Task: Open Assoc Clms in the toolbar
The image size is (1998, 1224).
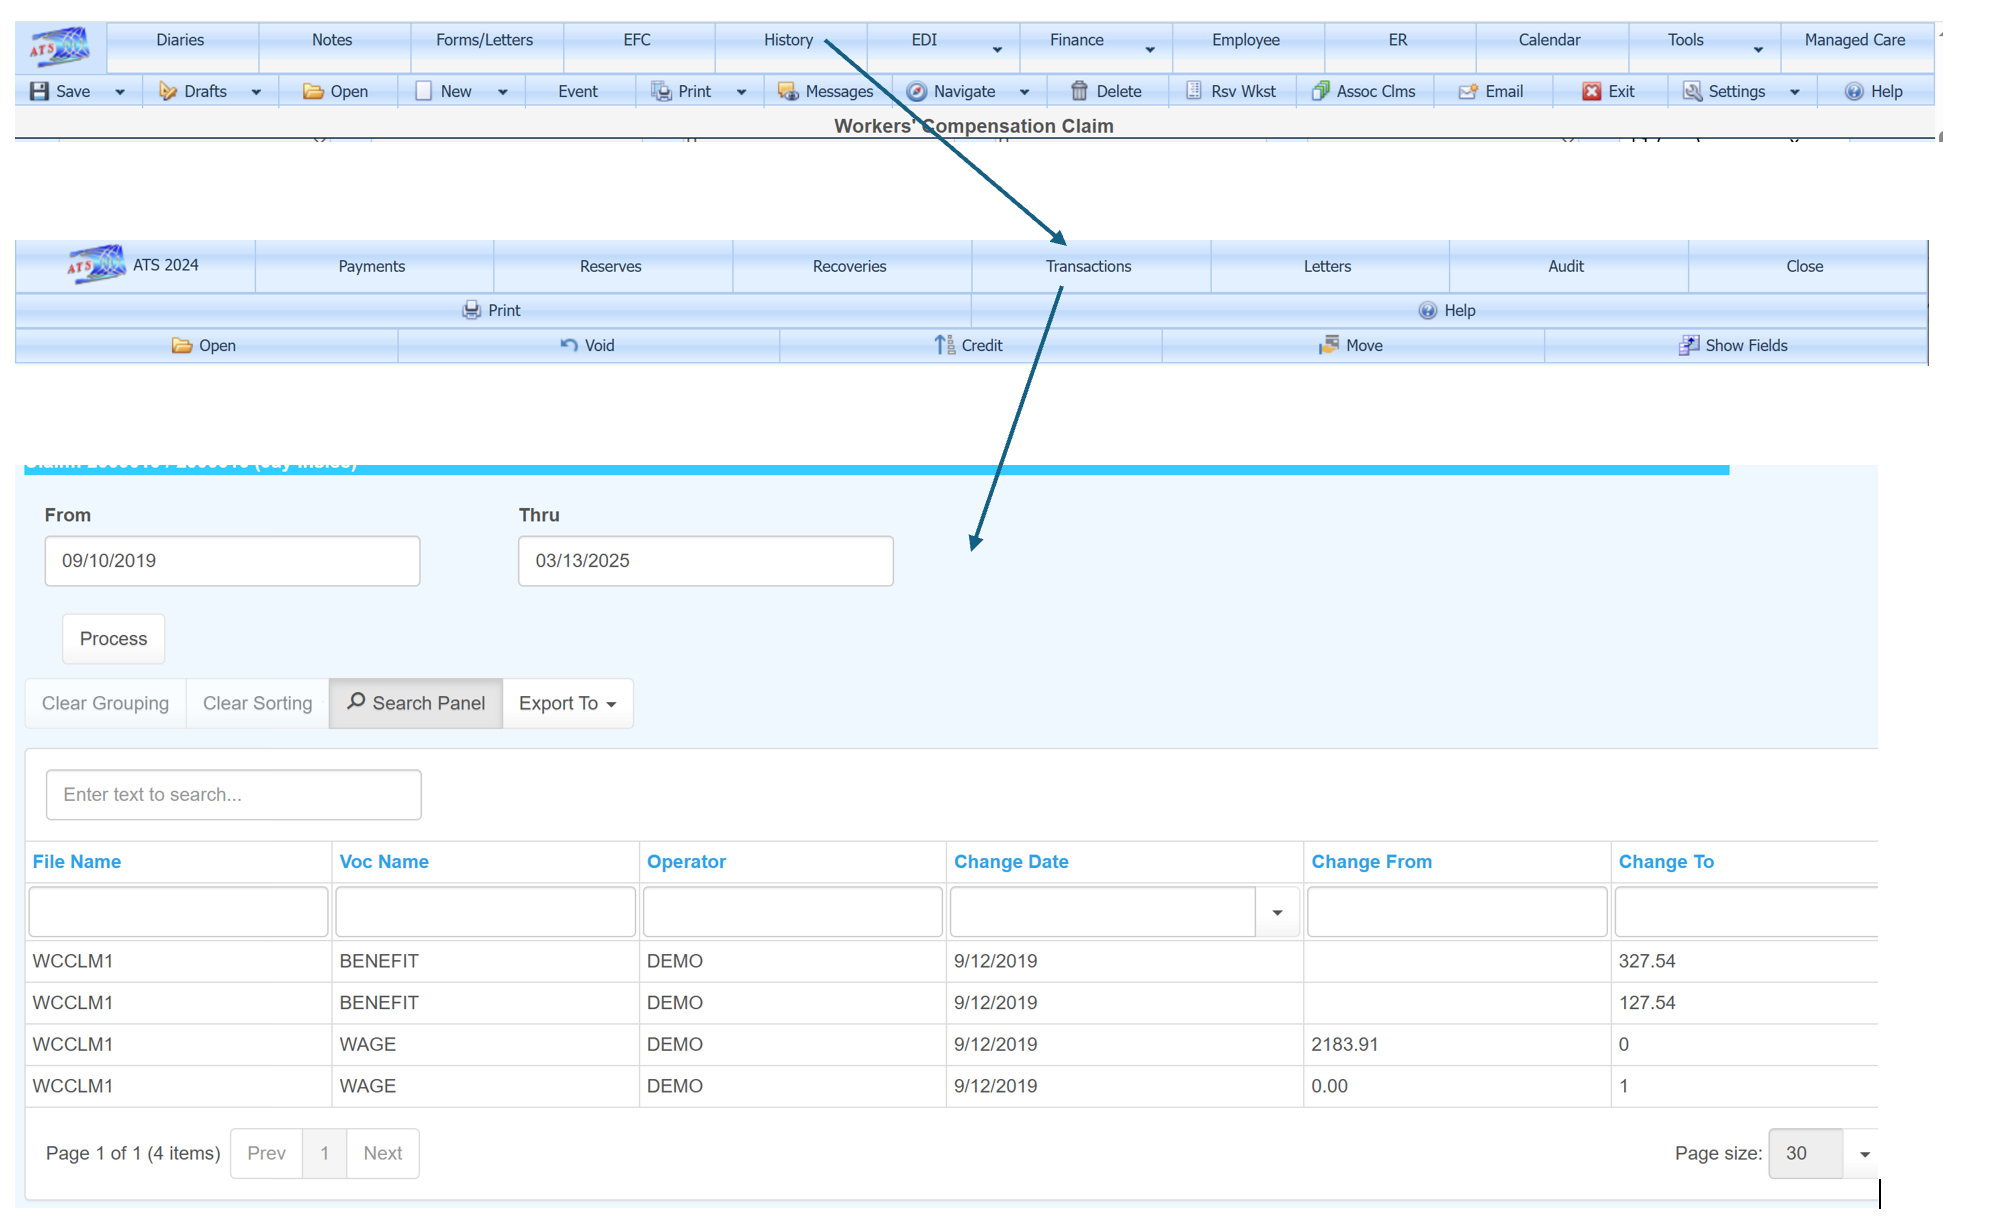Action: click(x=1364, y=91)
